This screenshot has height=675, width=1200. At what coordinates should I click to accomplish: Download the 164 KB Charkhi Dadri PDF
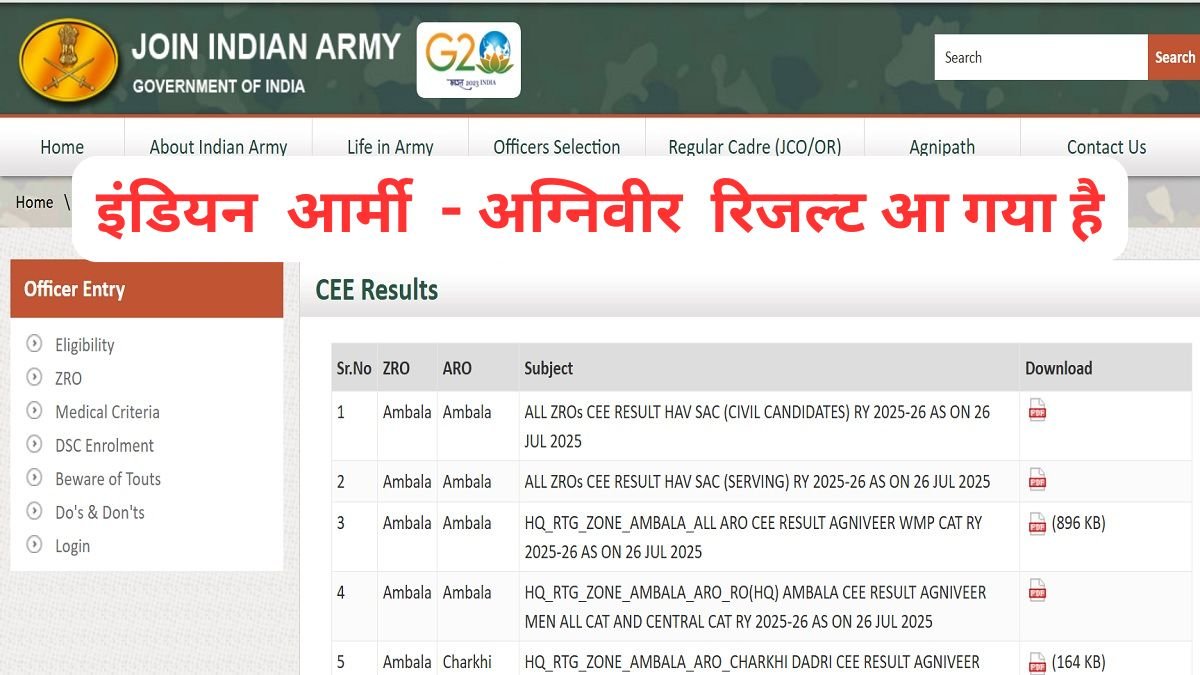[x=1037, y=662]
